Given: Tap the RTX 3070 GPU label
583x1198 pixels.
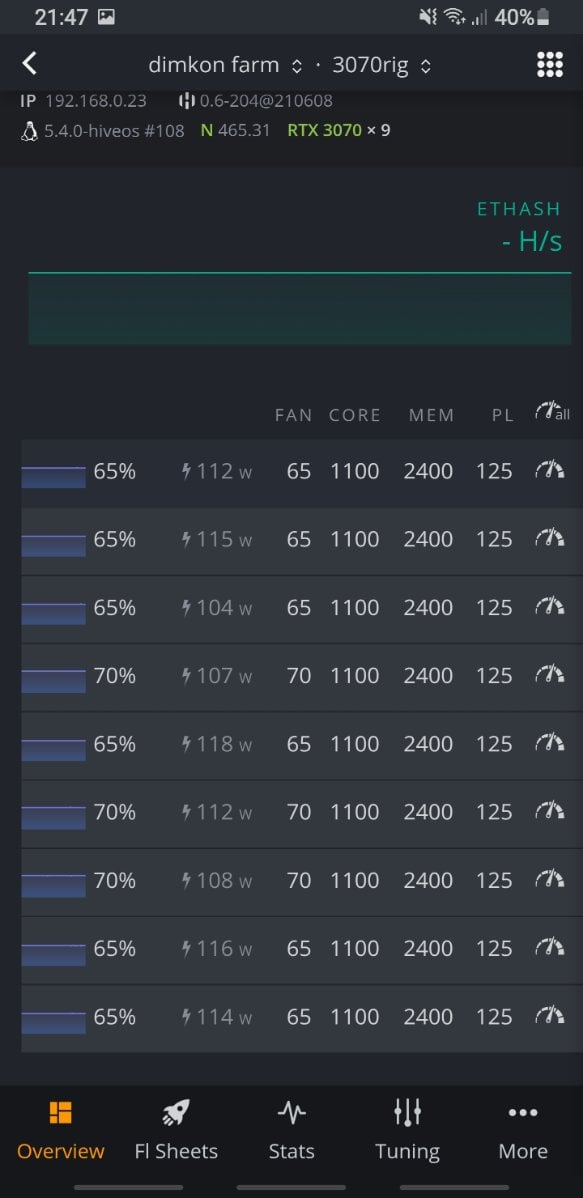Looking at the screenshot, I should click(x=324, y=130).
